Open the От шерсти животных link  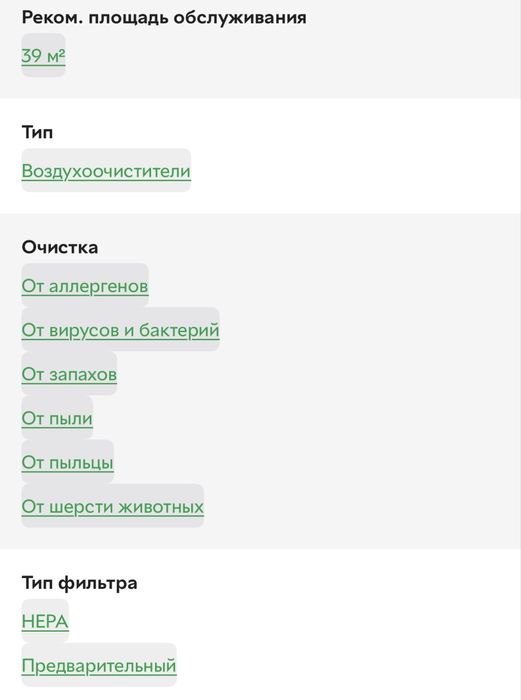pos(113,506)
